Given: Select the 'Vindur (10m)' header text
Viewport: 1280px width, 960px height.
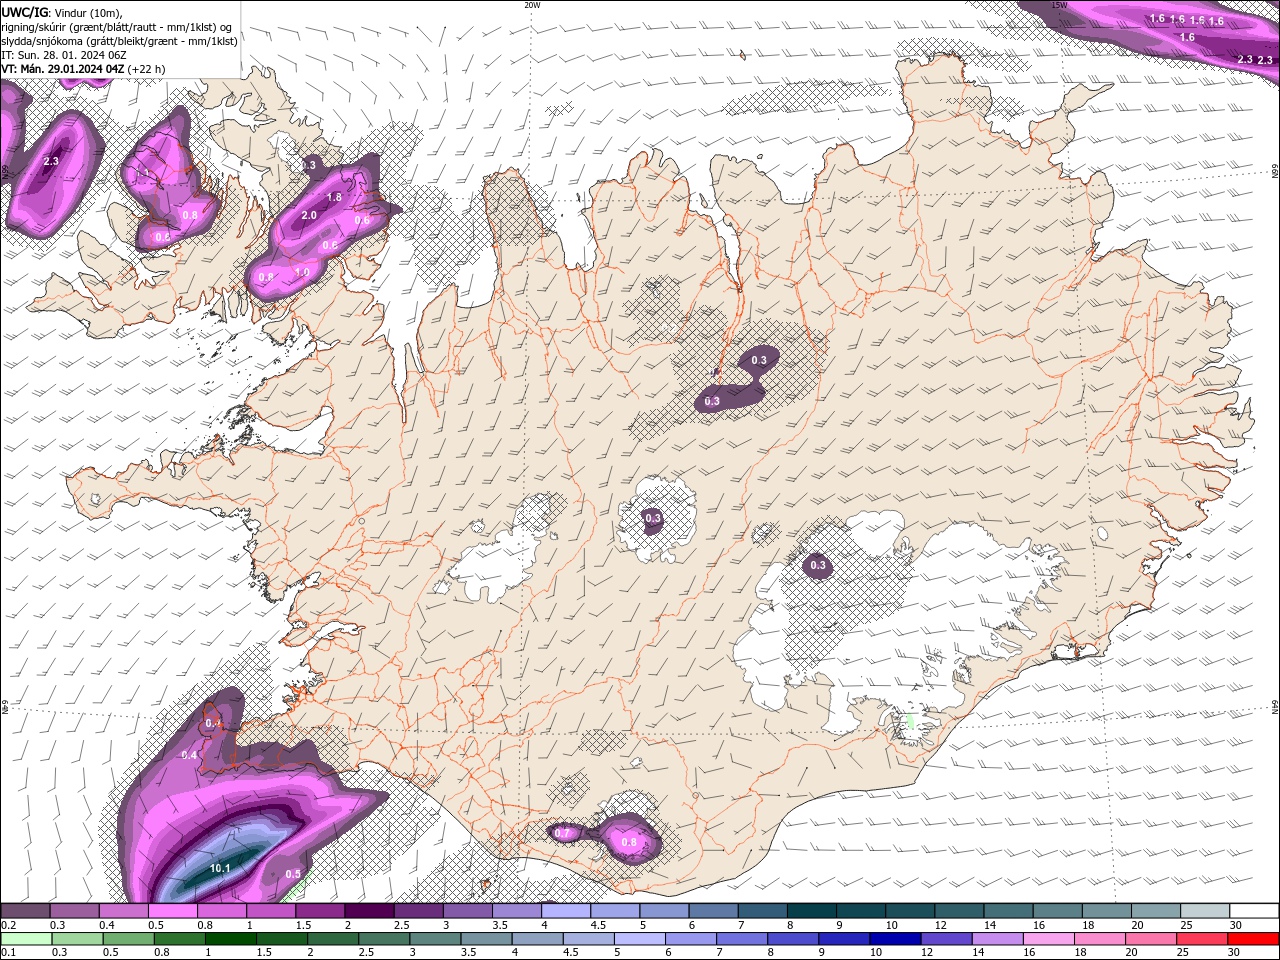Looking at the screenshot, I should 86,12.
